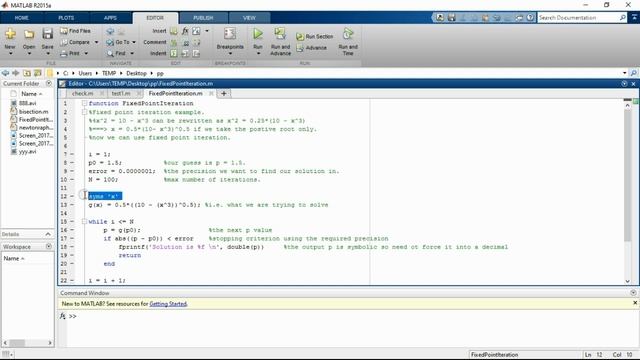Collapse the while loop code fold
This screenshot has width=640, height=360.
(84, 221)
